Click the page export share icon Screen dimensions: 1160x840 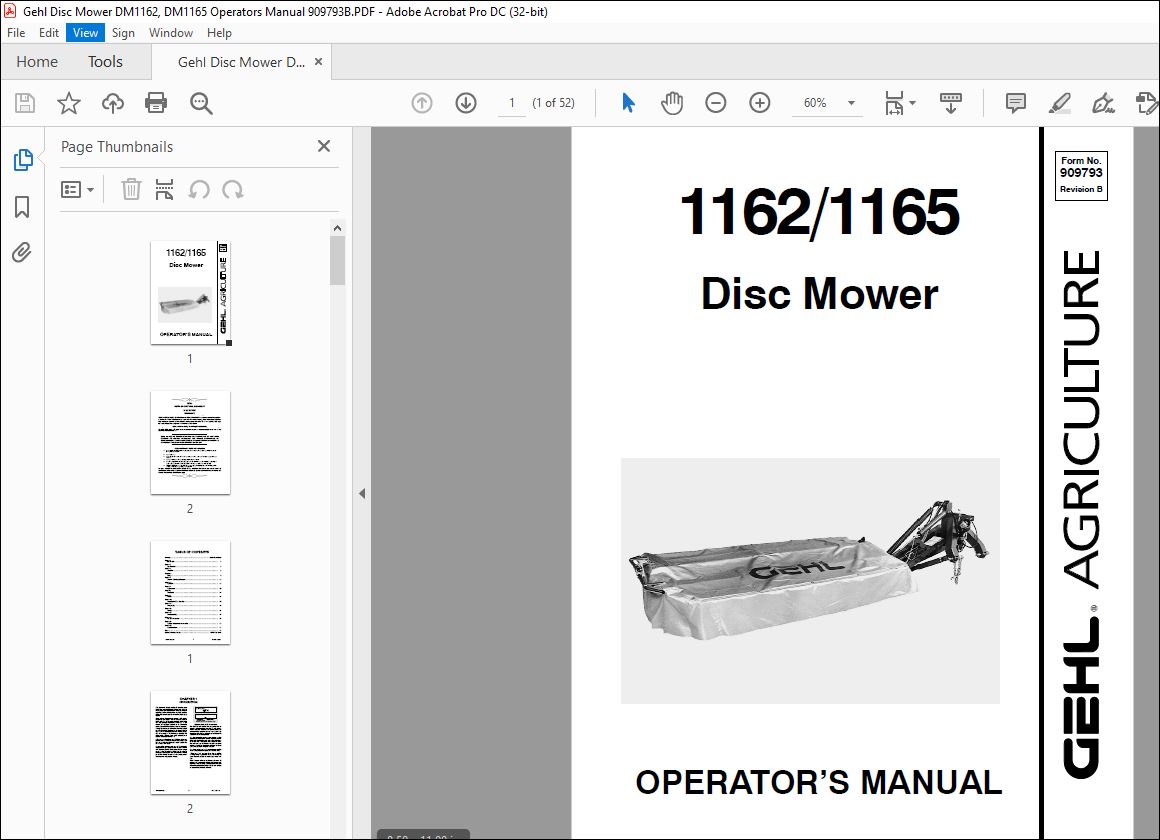click(x=1147, y=103)
